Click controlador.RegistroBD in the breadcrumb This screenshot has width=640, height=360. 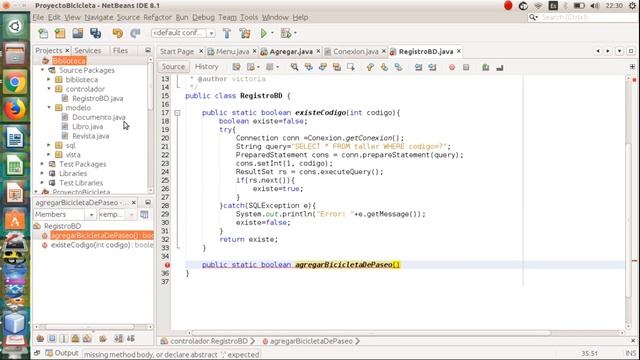(x=209, y=341)
